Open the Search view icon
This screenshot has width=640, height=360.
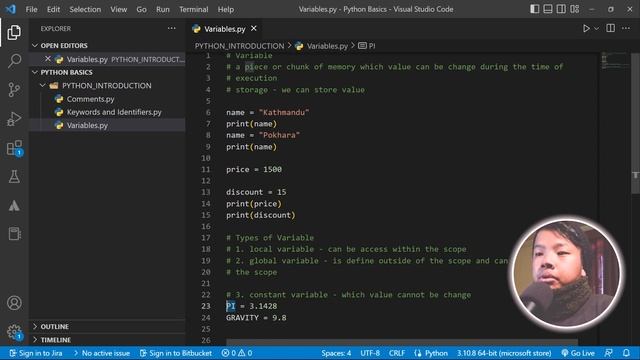click(x=14, y=61)
